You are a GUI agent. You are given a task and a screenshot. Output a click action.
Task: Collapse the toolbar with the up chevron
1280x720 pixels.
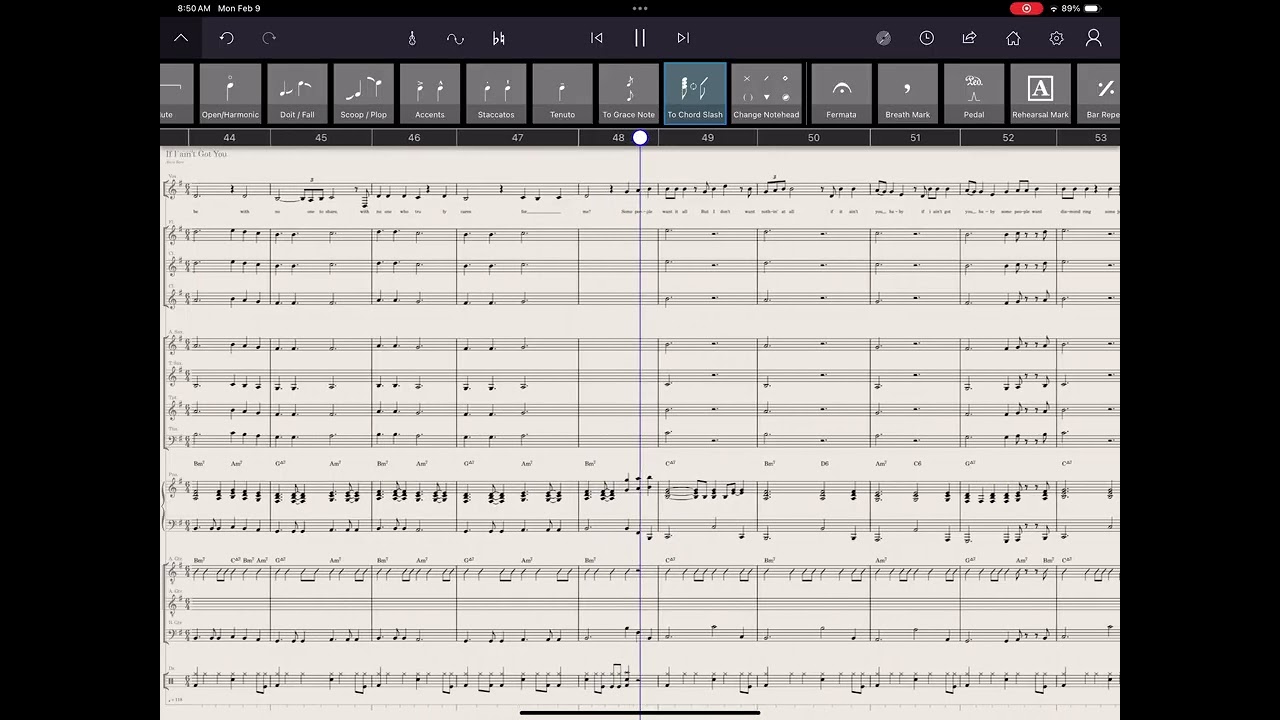(181, 38)
